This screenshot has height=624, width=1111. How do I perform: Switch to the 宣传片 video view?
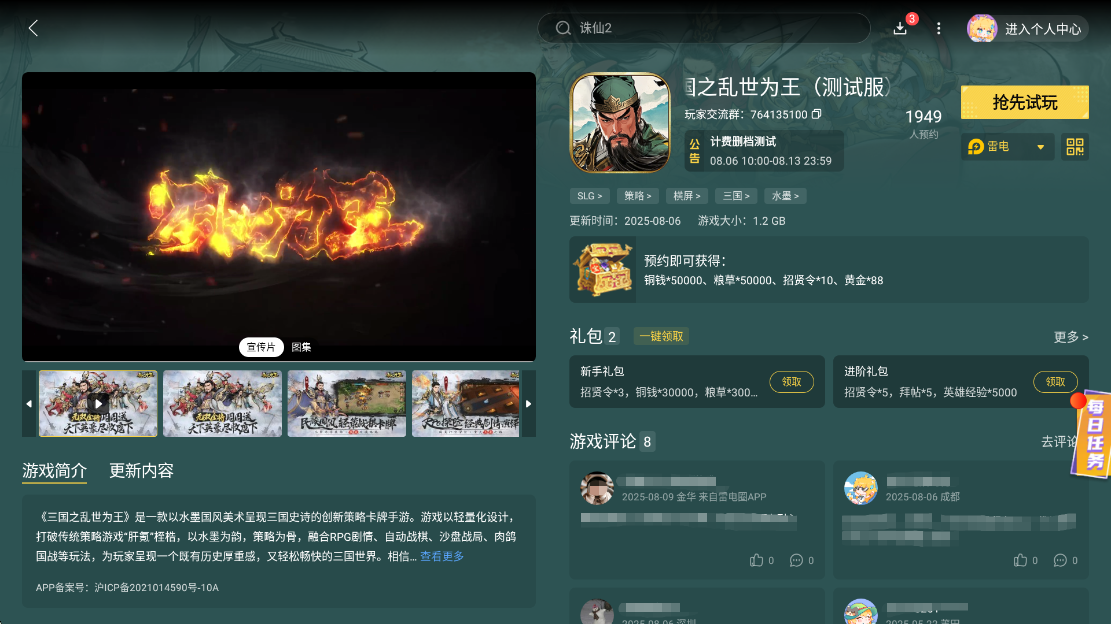261,347
